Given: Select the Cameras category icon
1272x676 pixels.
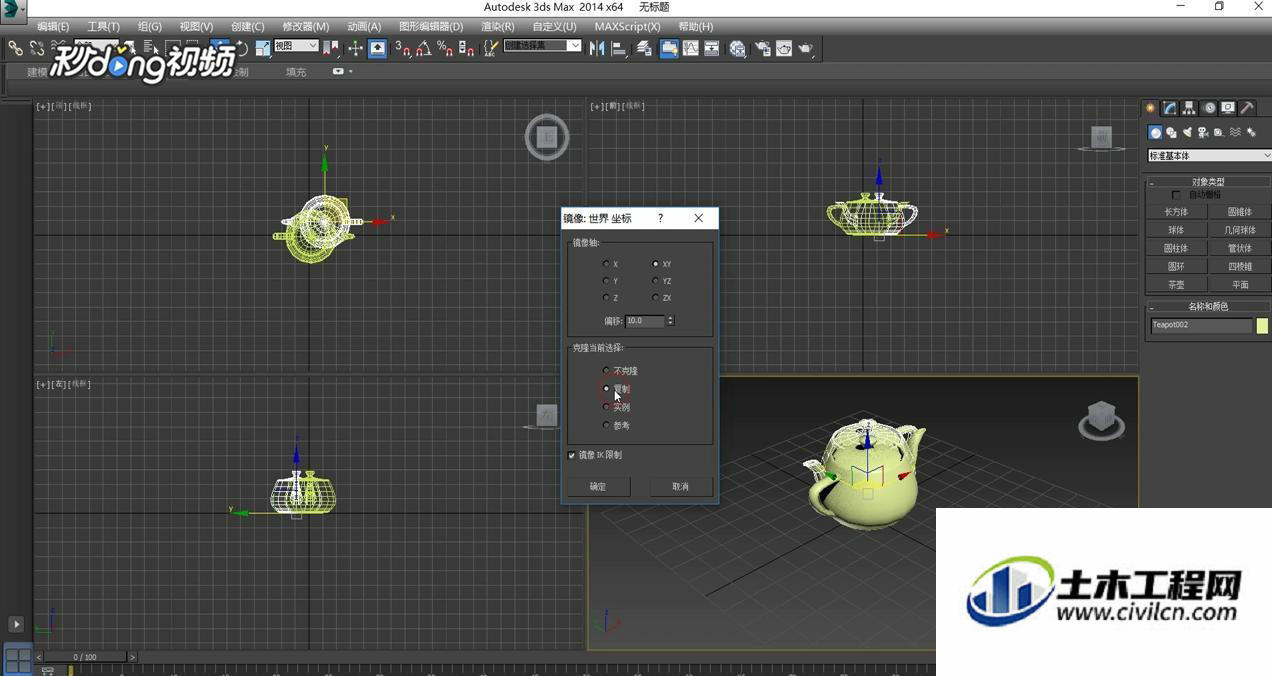Looking at the screenshot, I should pyautogui.click(x=1203, y=133).
